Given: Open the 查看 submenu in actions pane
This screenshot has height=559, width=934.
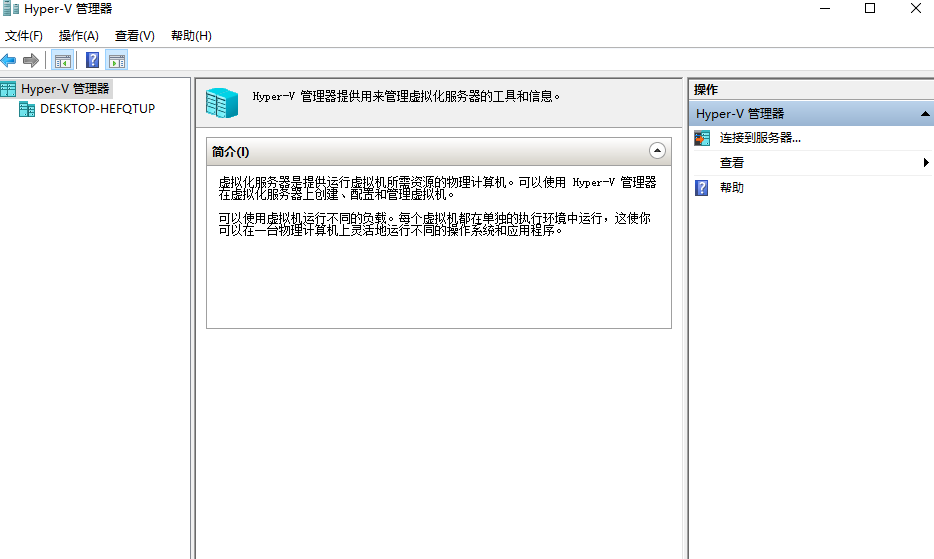Looking at the screenshot, I should pyautogui.click(x=811, y=163).
